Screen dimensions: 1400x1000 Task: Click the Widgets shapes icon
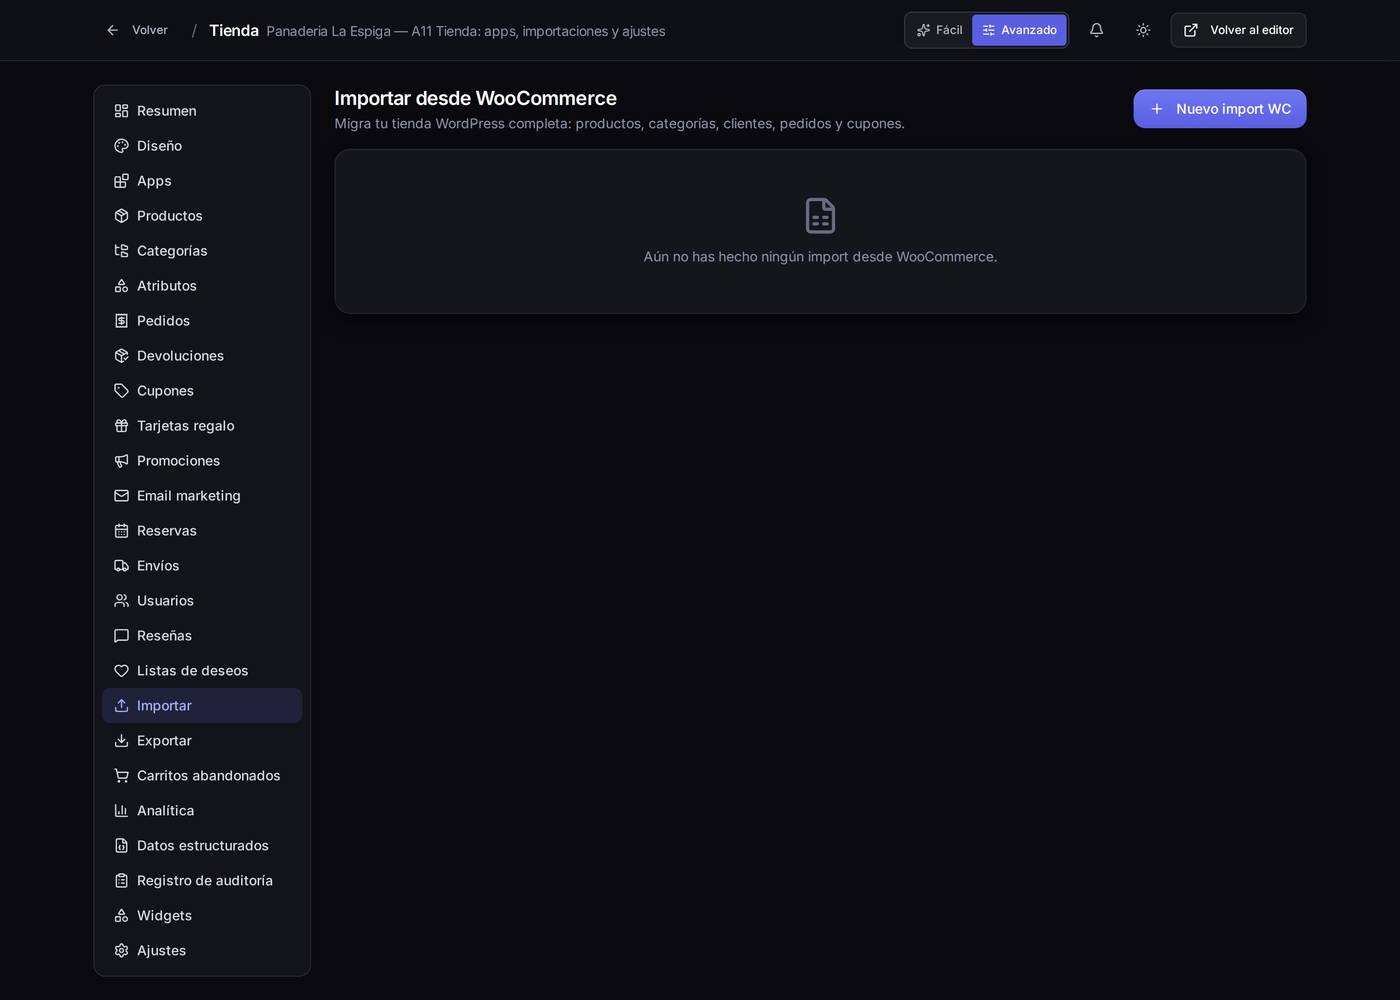coord(121,916)
